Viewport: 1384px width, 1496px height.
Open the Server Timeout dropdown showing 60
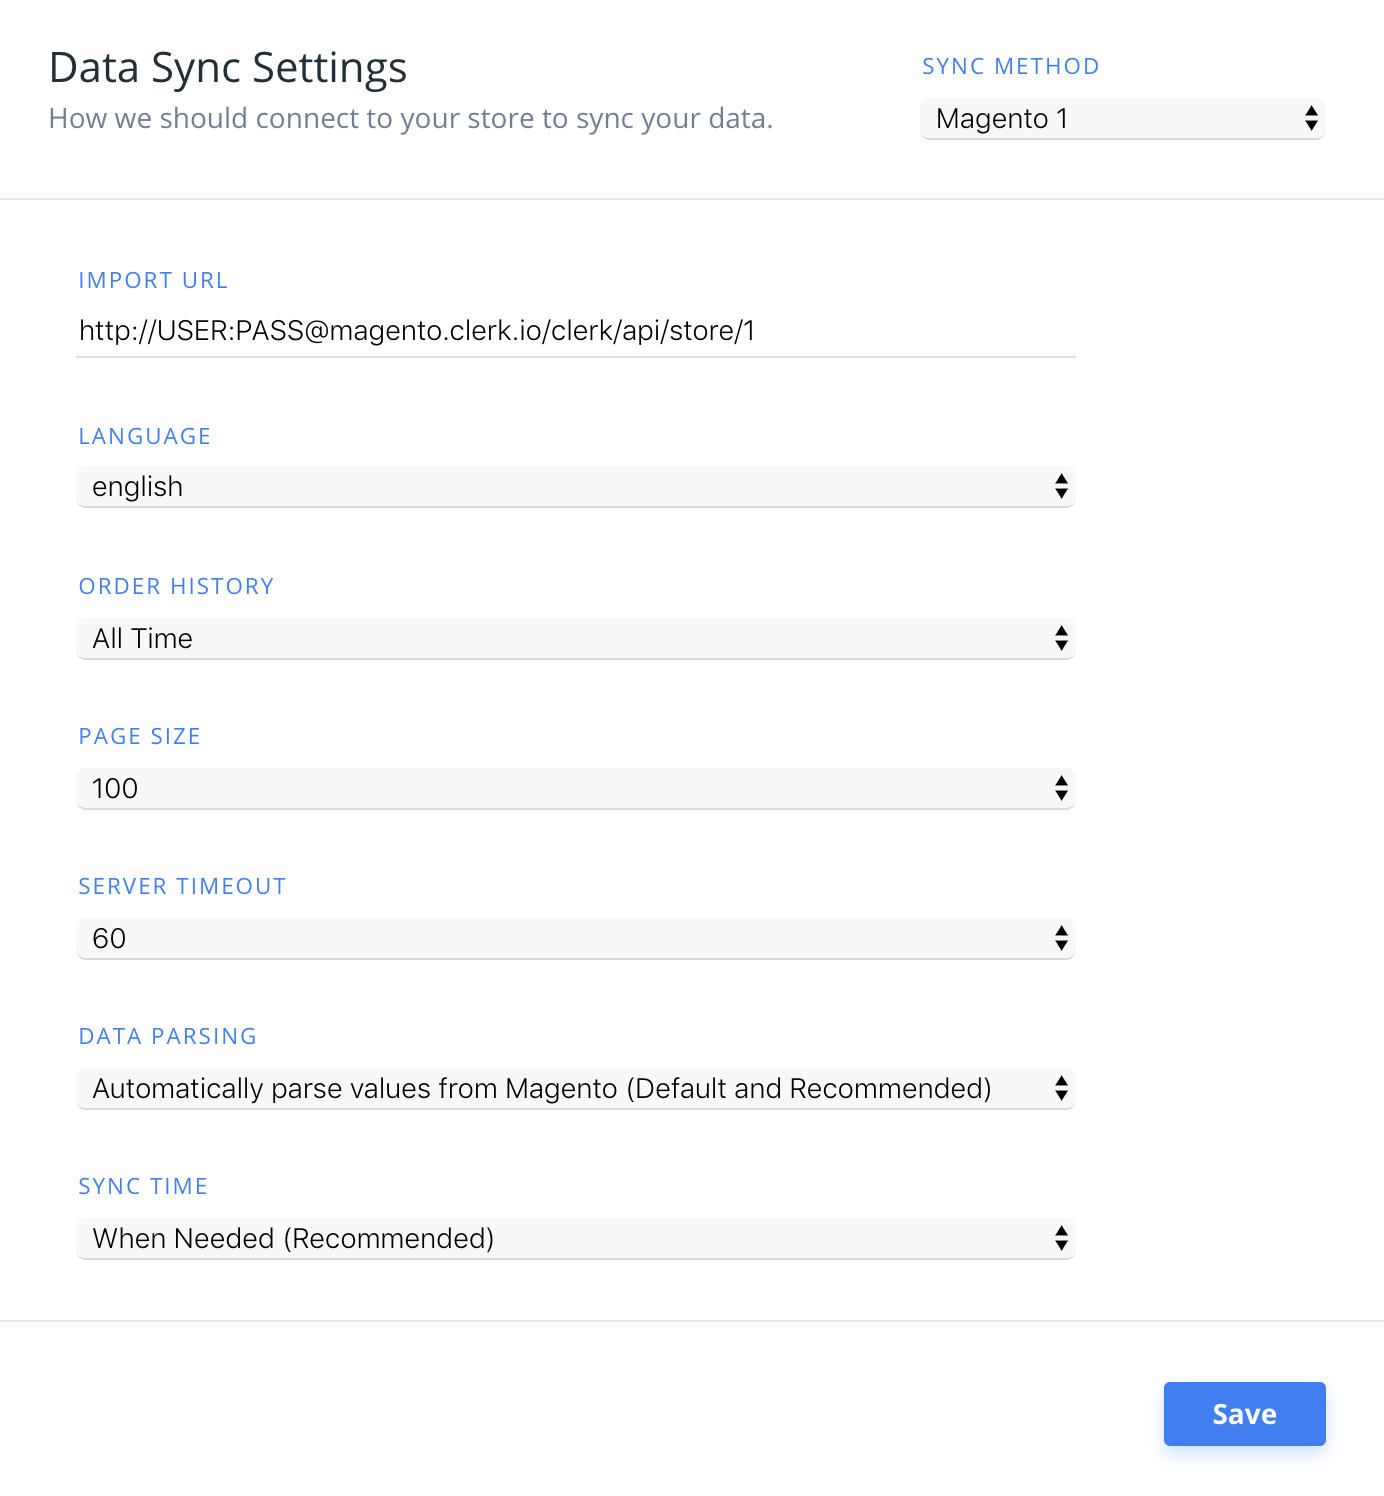click(x=560, y=939)
